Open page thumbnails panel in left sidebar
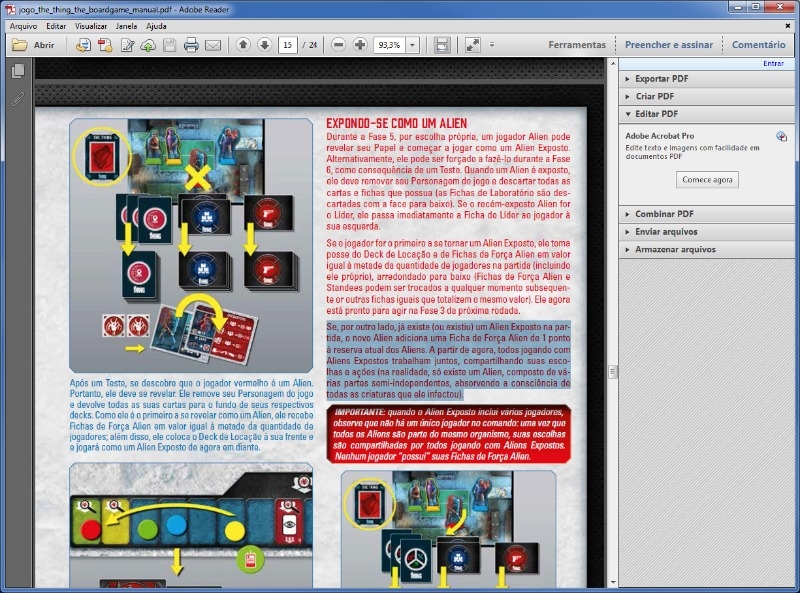 pyautogui.click(x=17, y=71)
